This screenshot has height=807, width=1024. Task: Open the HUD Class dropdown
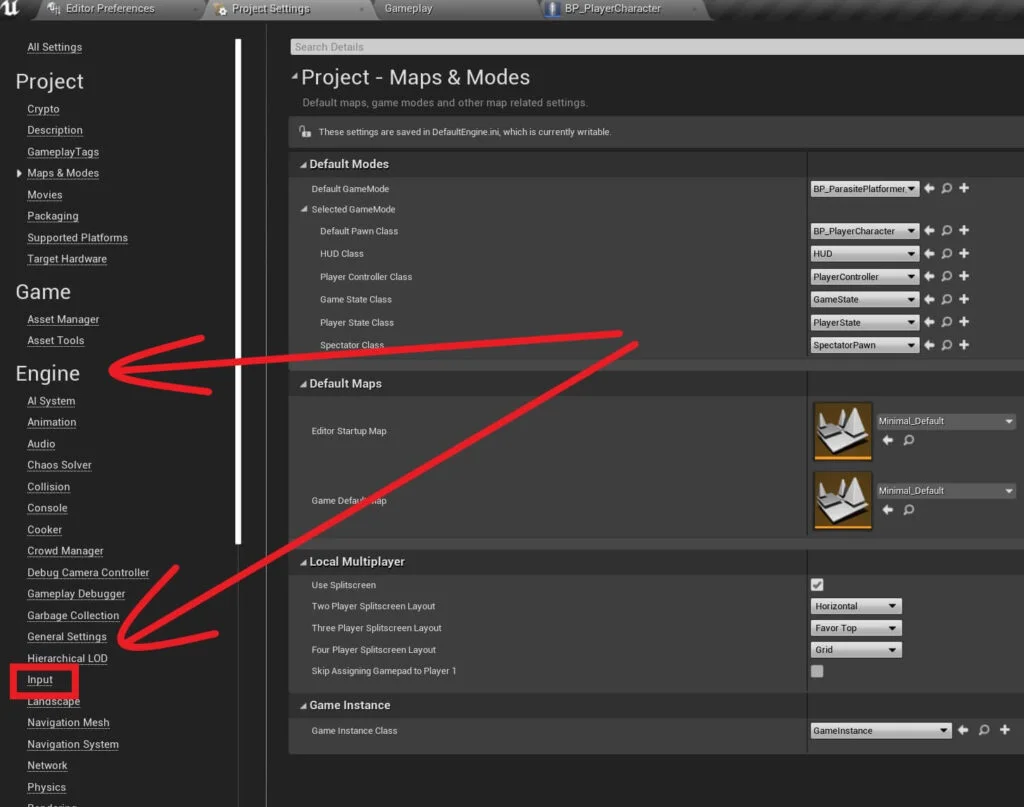865,253
